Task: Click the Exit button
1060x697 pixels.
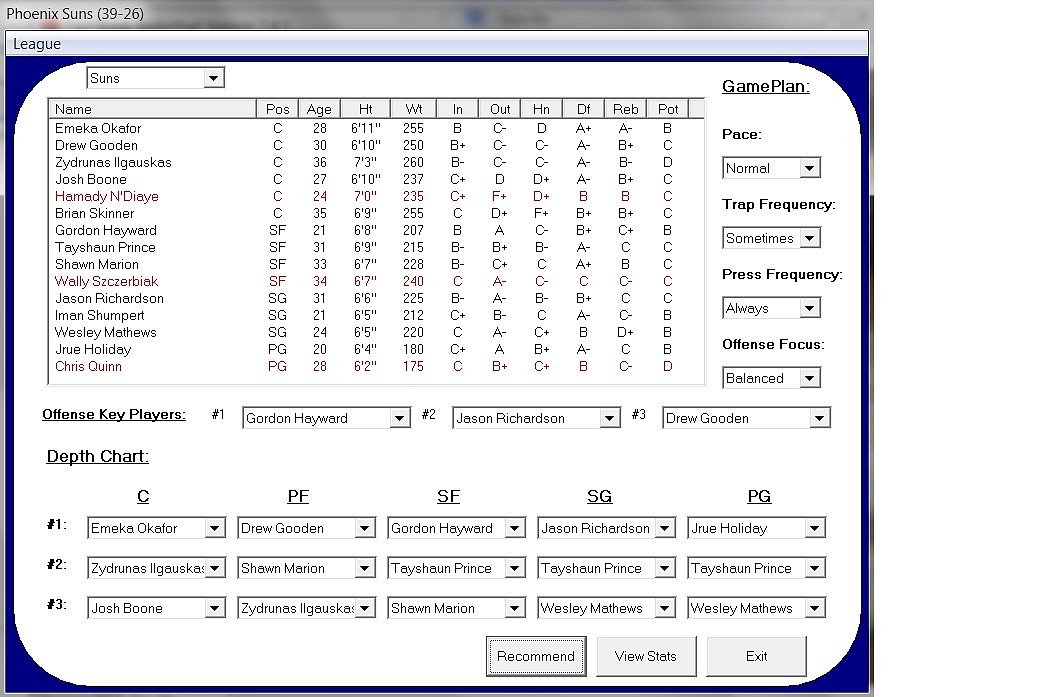Action: pyautogui.click(x=756, y=656)
